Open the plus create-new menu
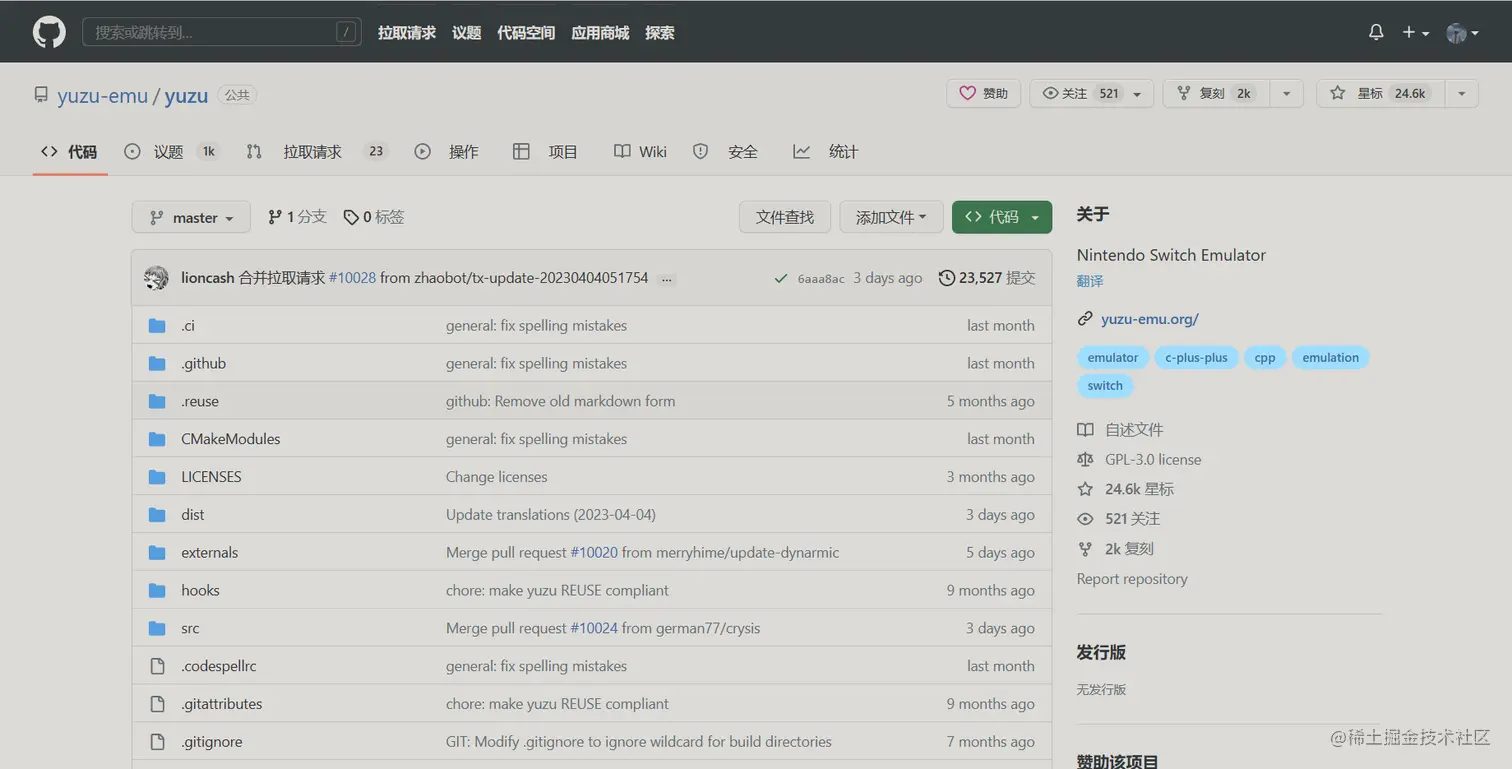 (x=1414, y=32)
